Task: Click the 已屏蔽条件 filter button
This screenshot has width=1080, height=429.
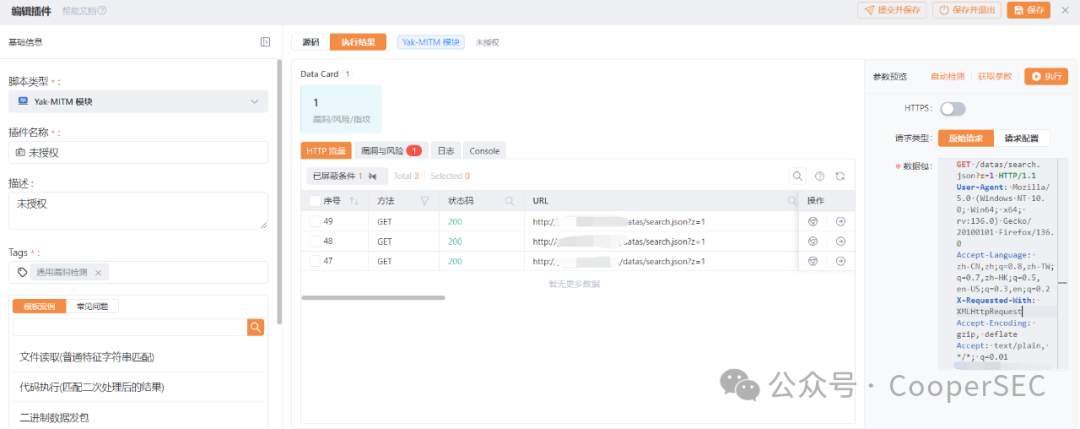Action: click(x=346, y=176)
